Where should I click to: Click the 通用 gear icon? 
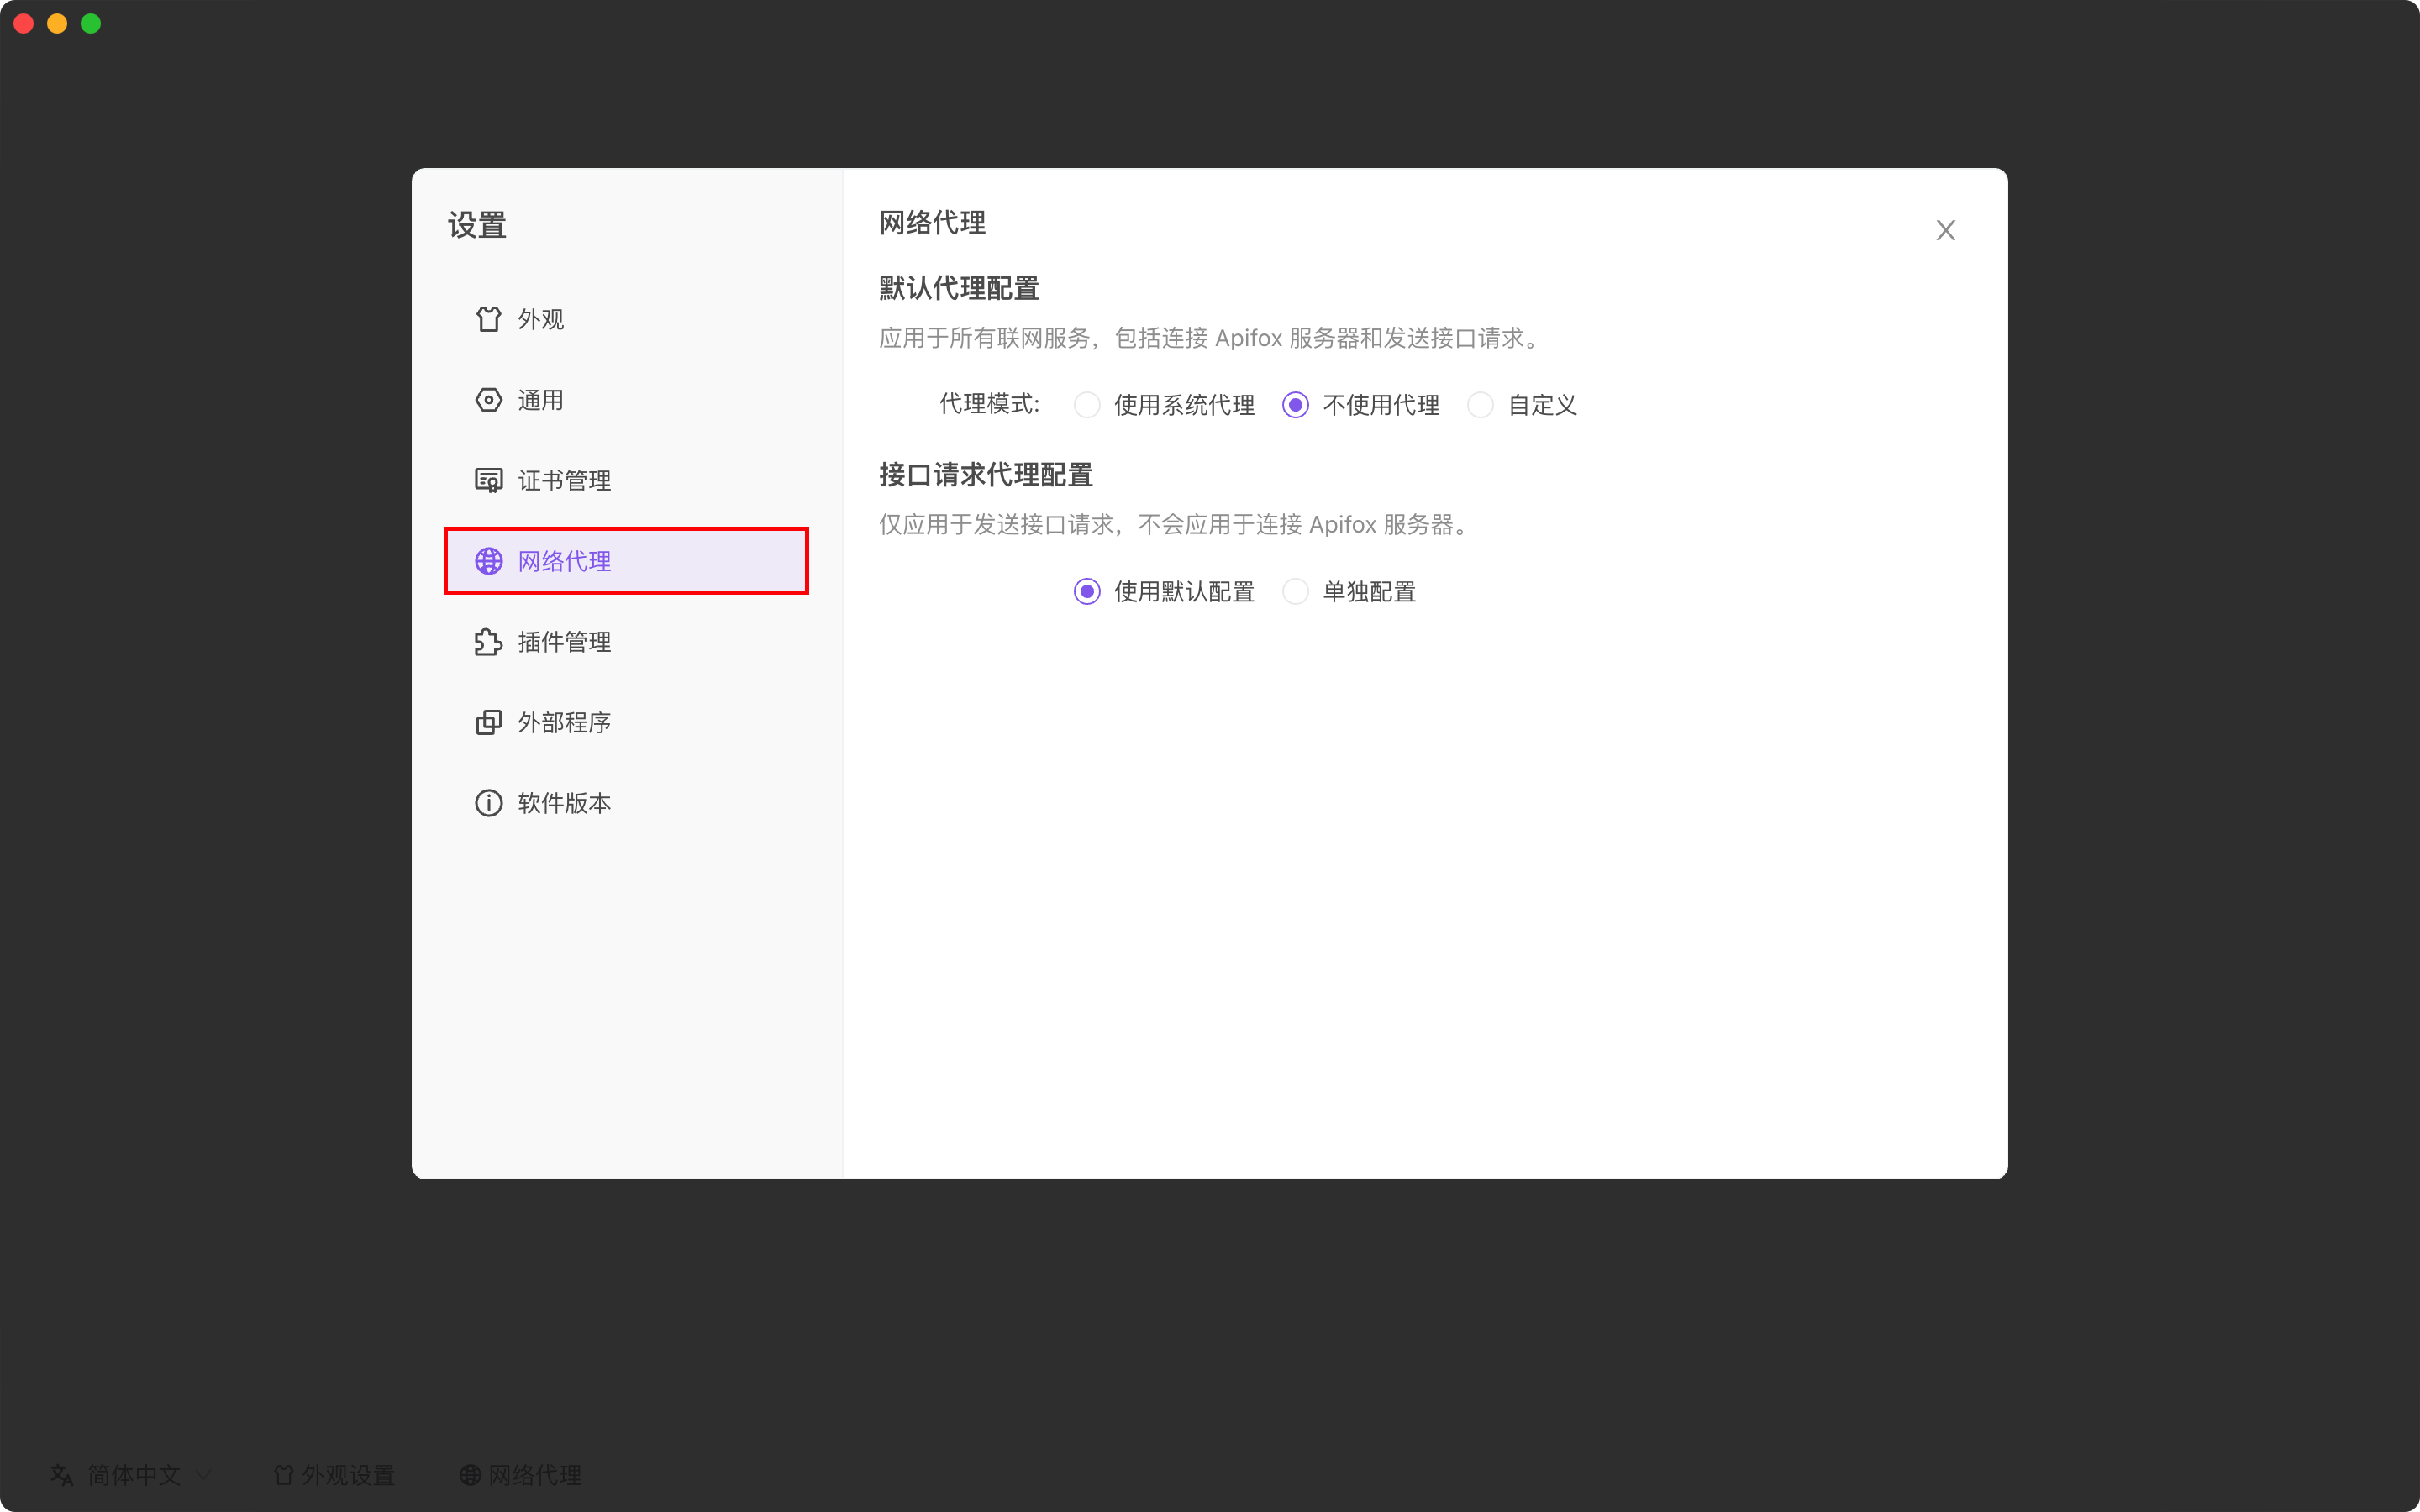click(489, 400)
